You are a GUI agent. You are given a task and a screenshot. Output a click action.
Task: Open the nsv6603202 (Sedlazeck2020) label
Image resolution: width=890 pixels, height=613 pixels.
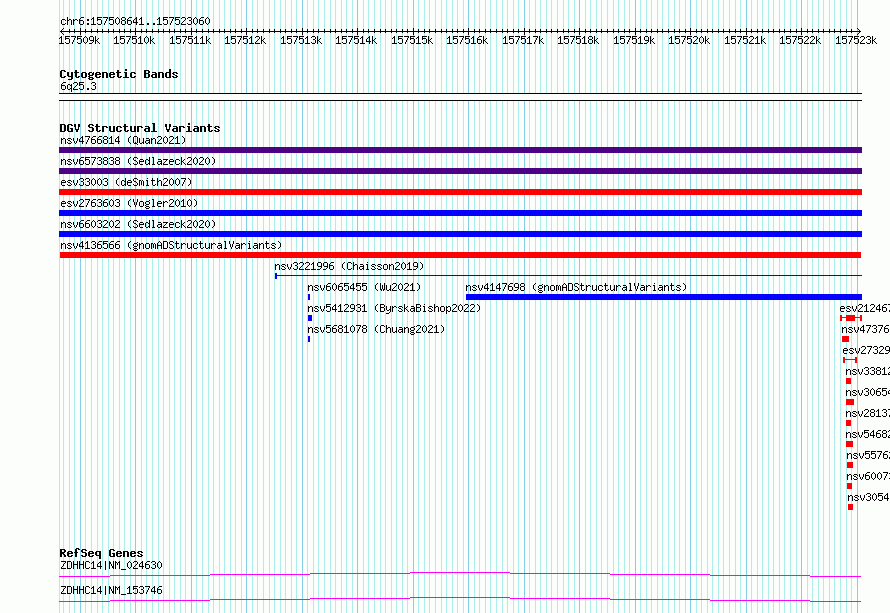point(138,224)
